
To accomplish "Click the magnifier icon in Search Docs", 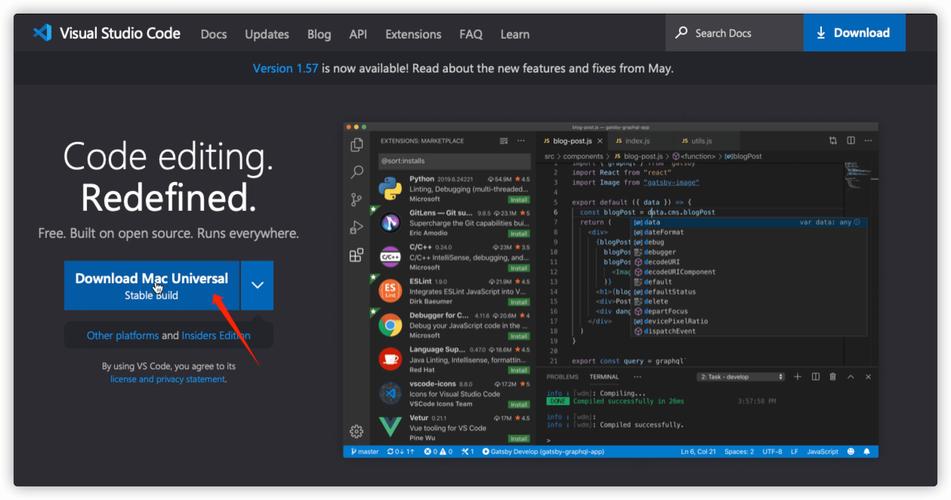I will coord(681,32).
